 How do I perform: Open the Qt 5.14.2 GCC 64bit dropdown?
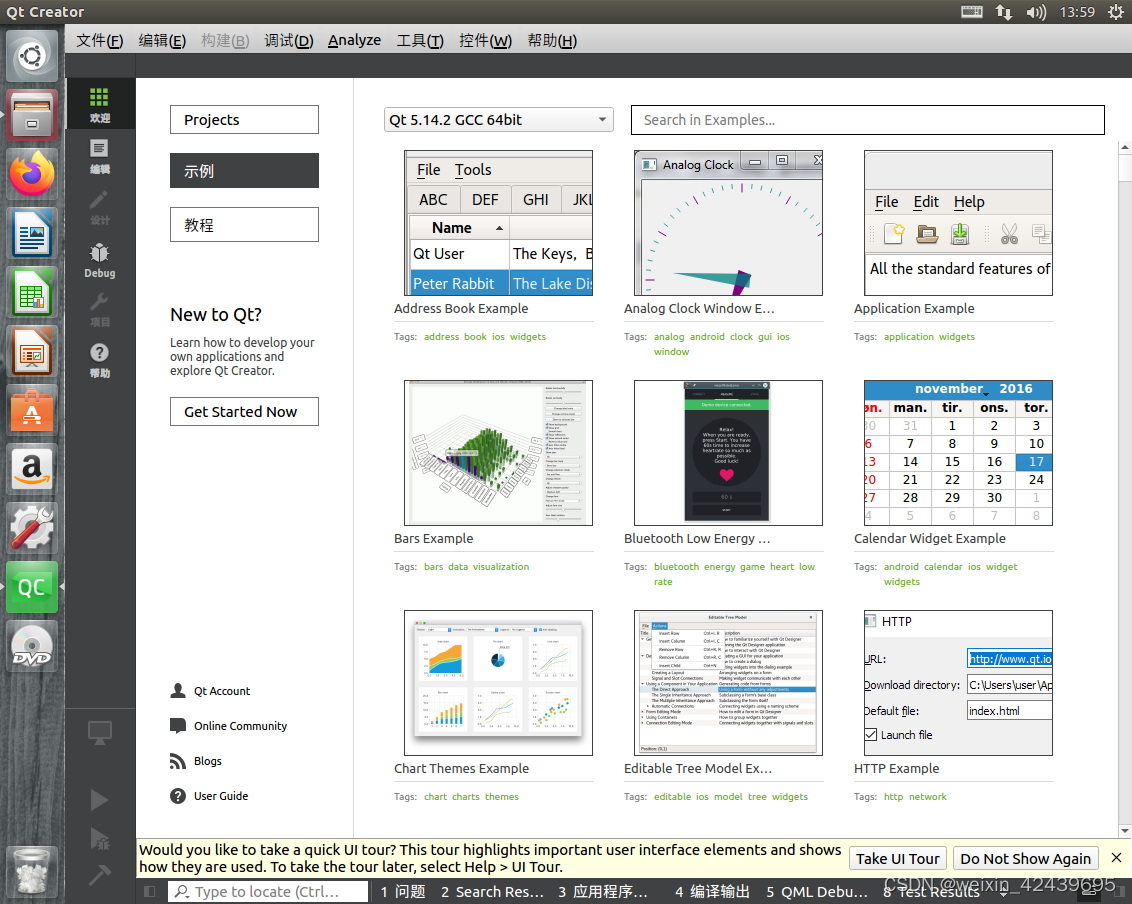point(498,120)
